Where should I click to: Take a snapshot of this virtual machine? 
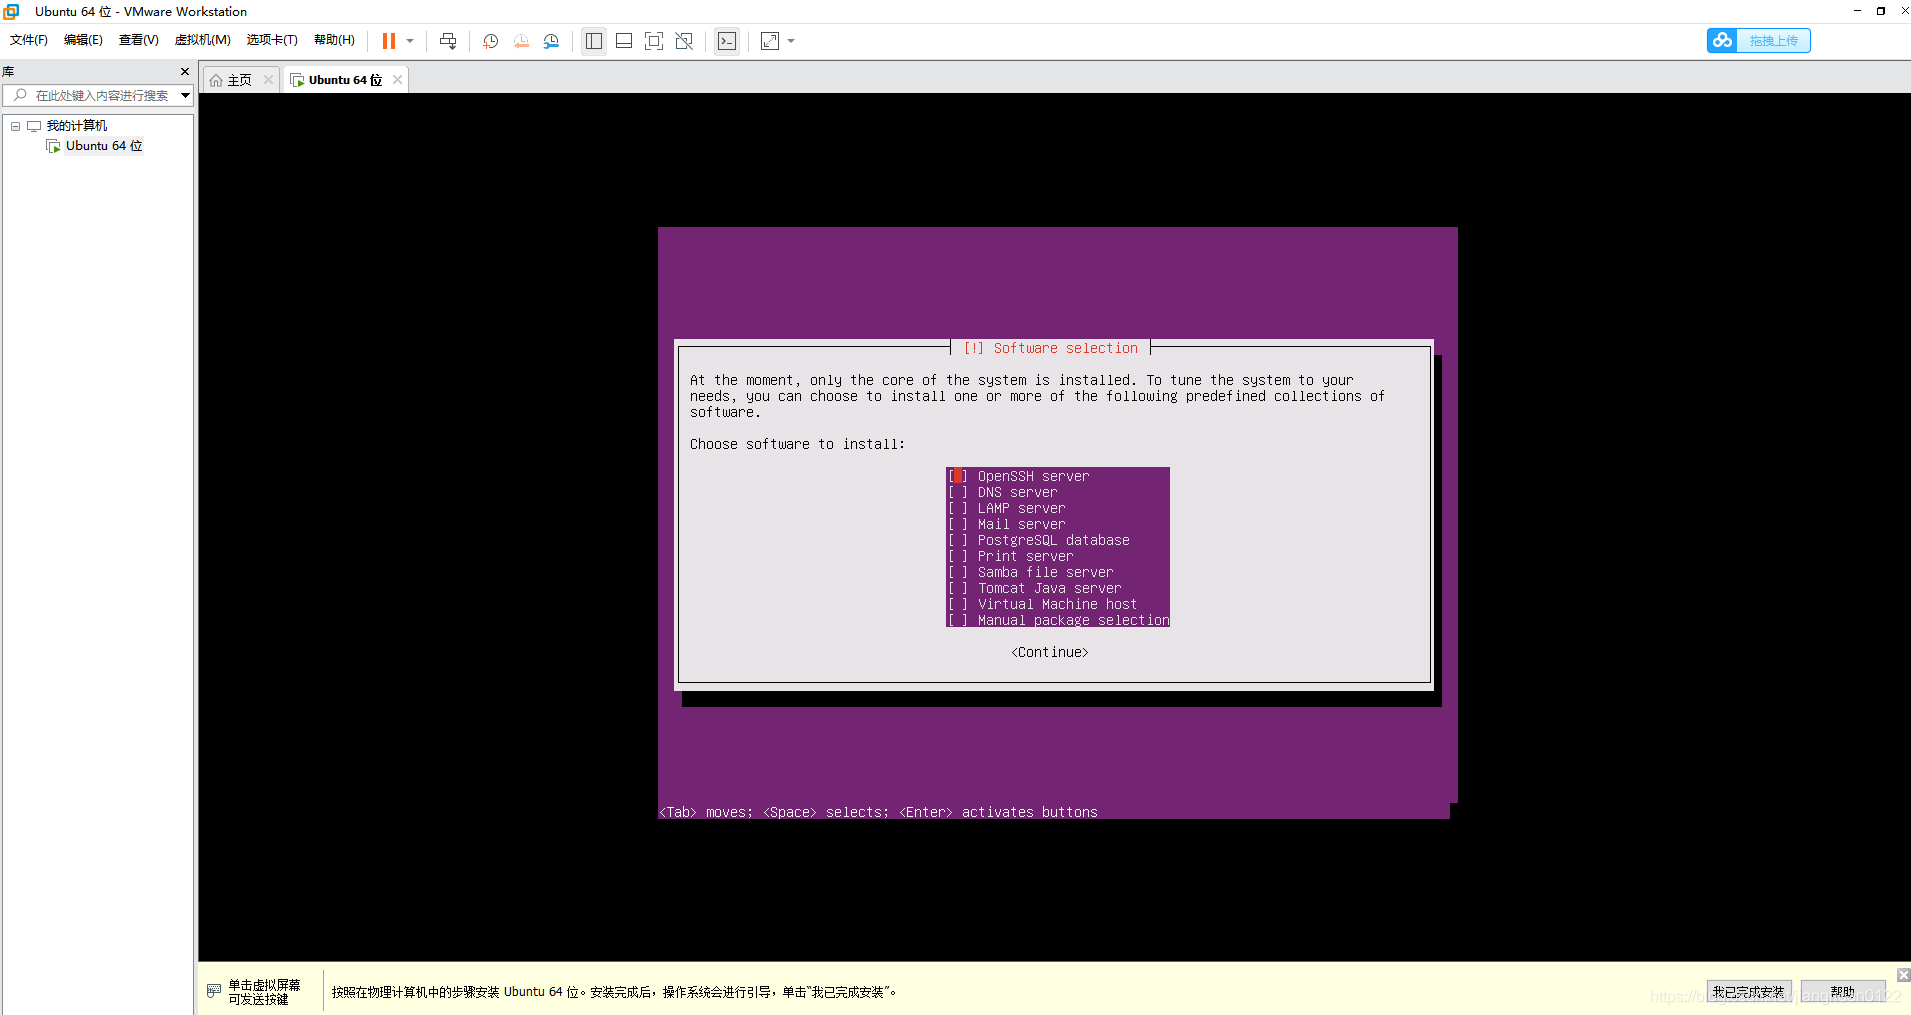click(491, 41)
